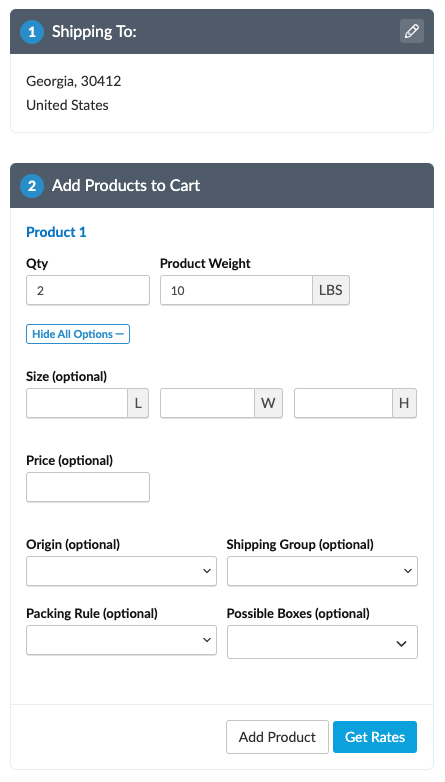Click the Georgia, 30412 address text

tap(74, 81)
